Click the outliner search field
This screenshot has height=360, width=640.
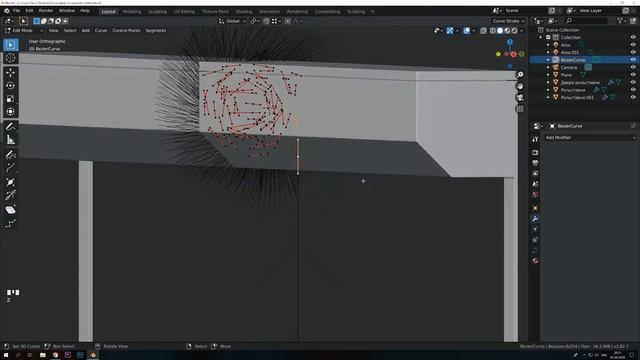coord(587,21)
